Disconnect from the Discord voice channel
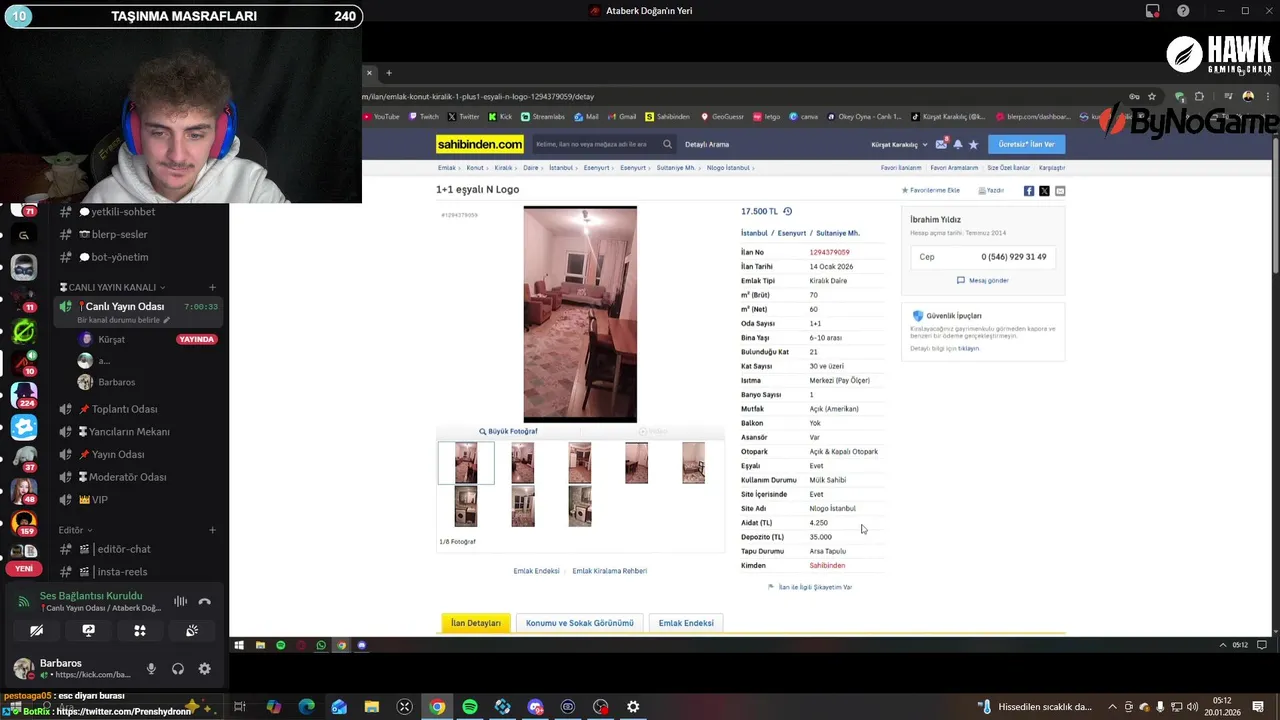 [204, 601]
